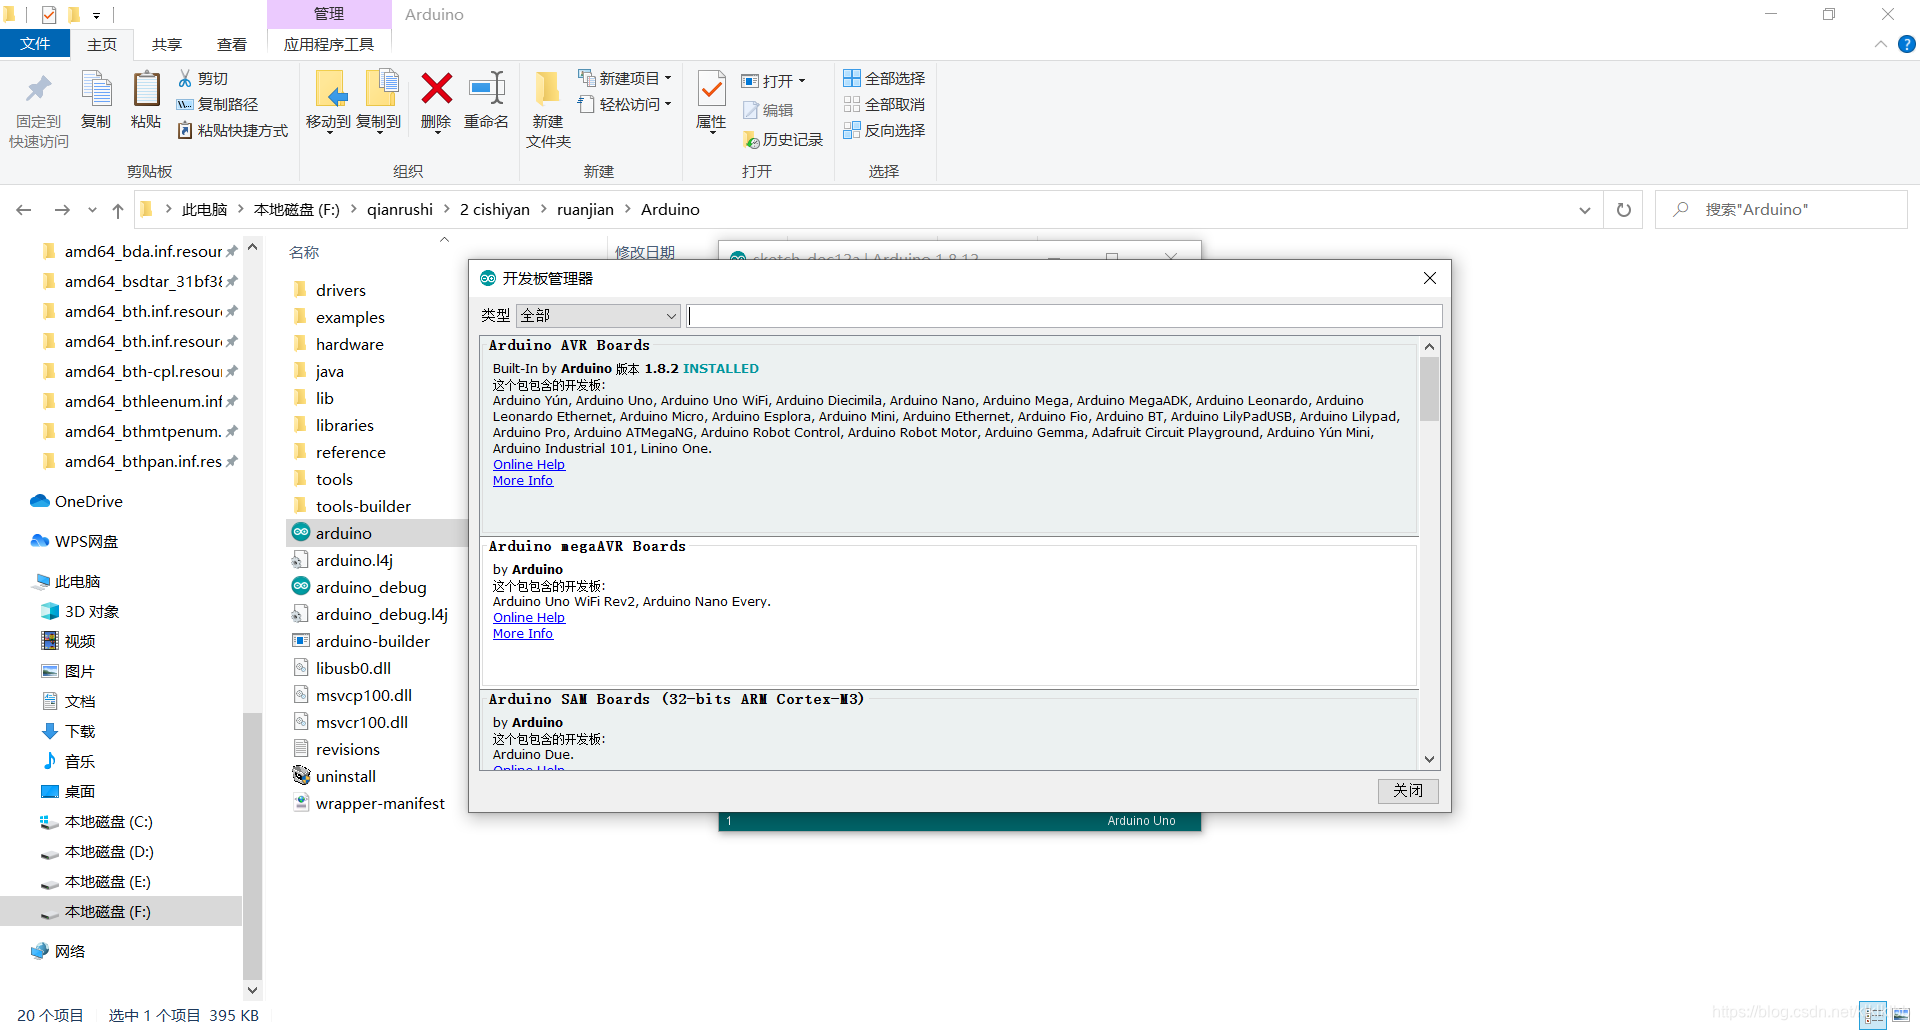This screenshot has height=1030, width=1920.
Task: Select all items in folder
Action: pos(884,78)
